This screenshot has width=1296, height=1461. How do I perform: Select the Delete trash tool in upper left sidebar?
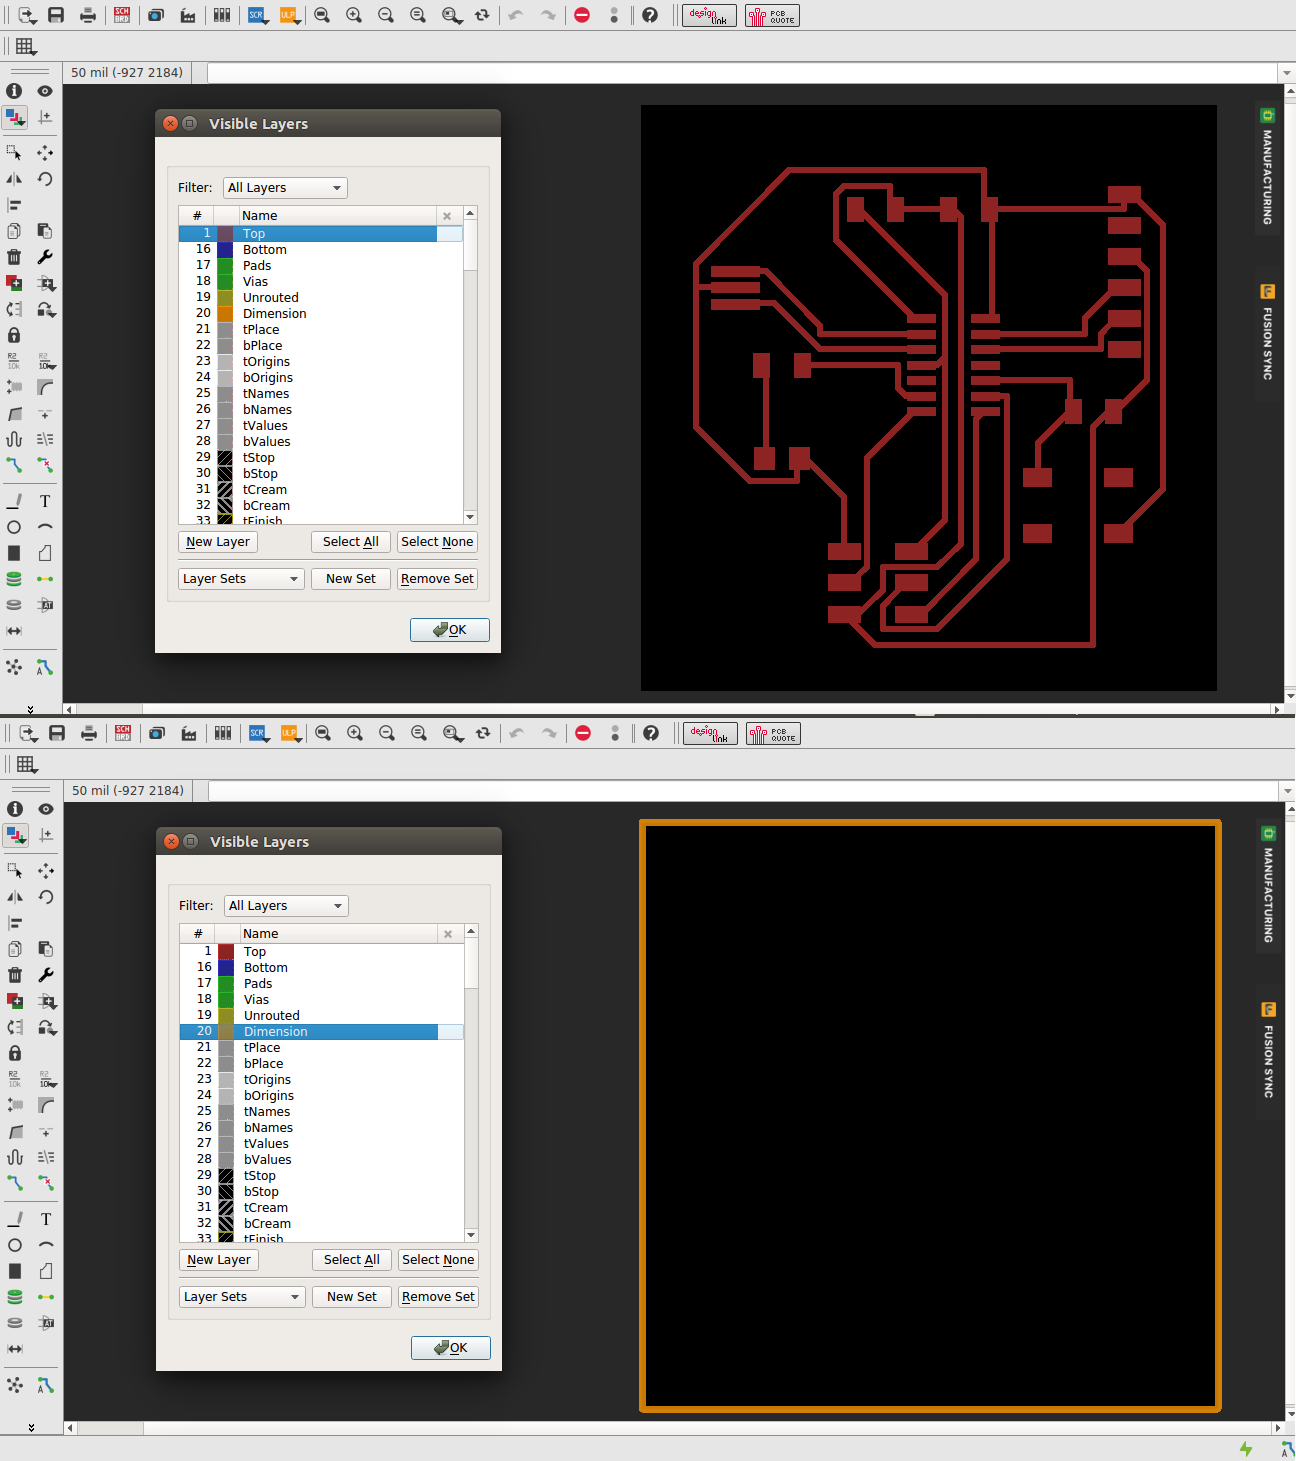point(14,257)
